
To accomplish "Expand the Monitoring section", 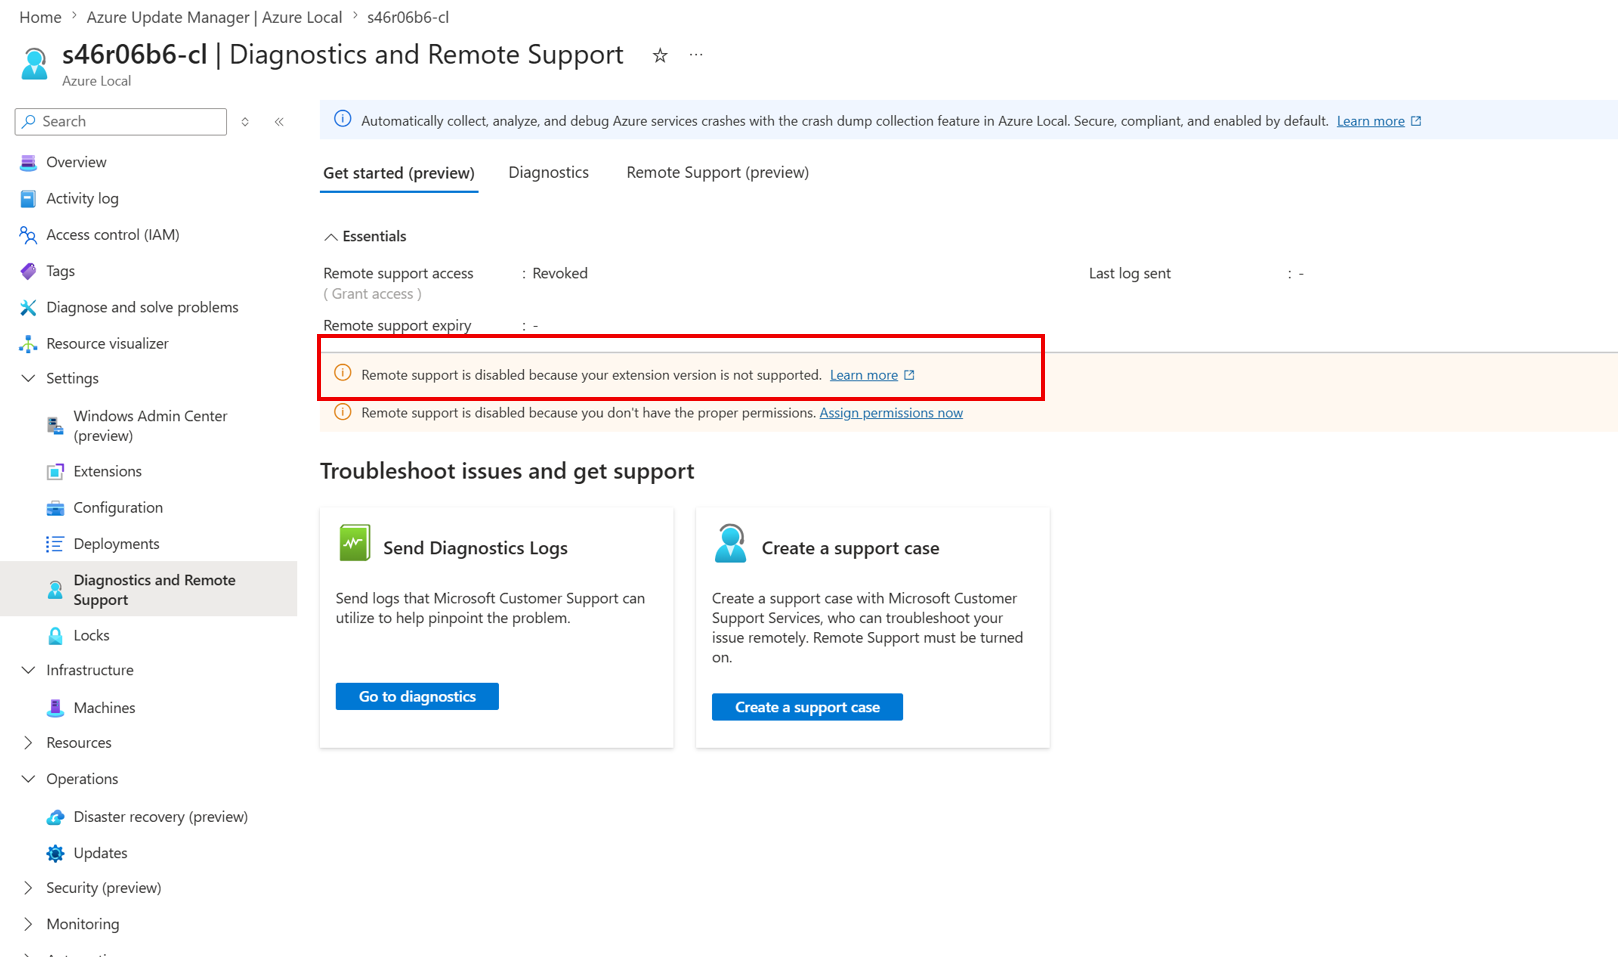I will coord(28,924).
